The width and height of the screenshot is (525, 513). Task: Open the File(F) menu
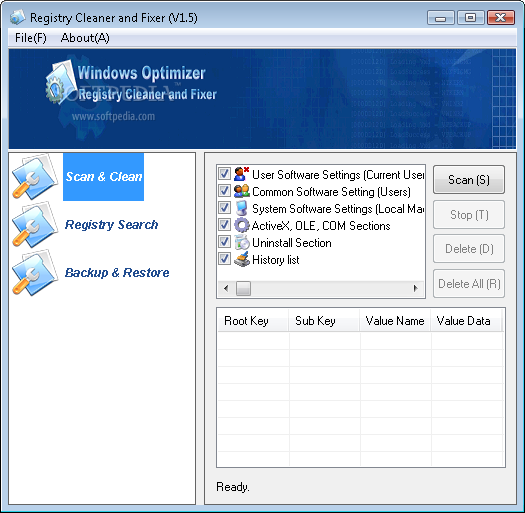pos(31,38)
